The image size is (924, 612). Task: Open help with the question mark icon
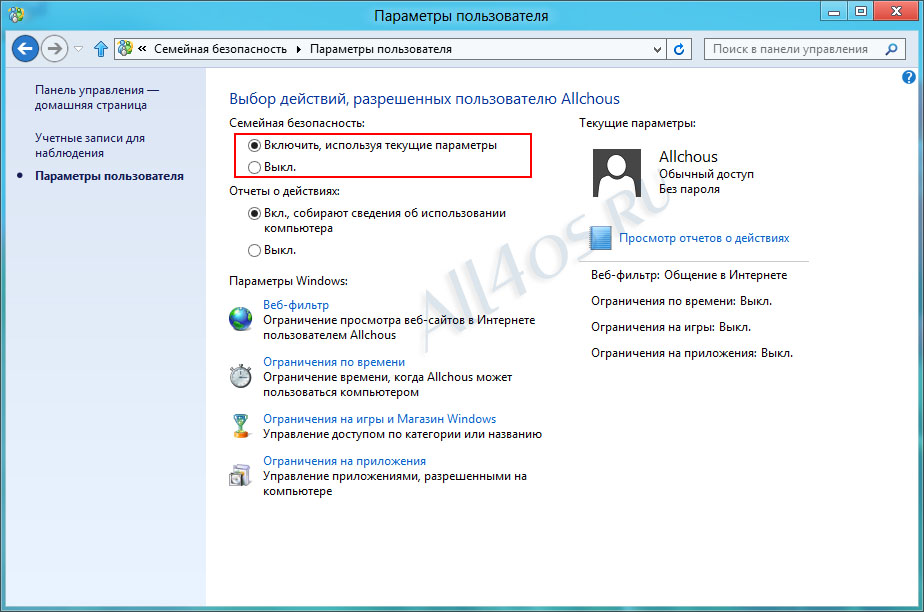click(909, 77)
